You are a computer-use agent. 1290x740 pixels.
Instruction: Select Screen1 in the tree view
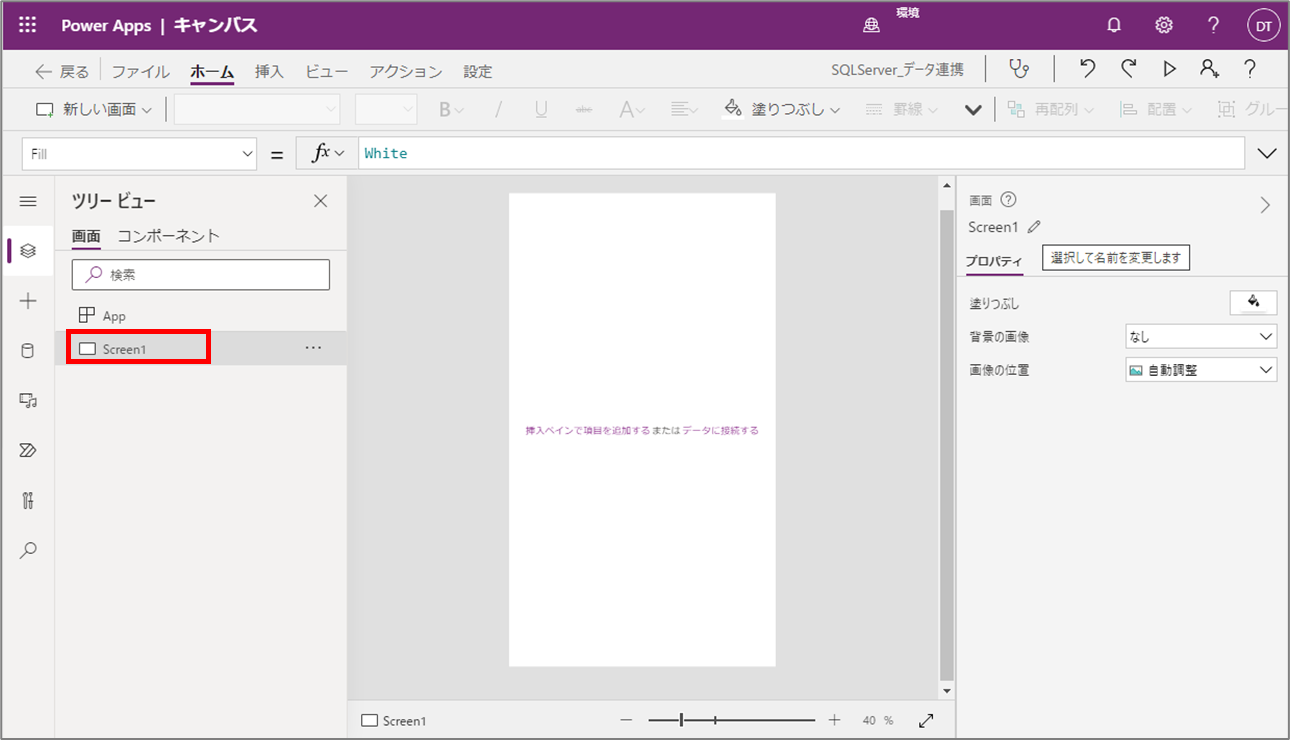[x=201, y=348]
